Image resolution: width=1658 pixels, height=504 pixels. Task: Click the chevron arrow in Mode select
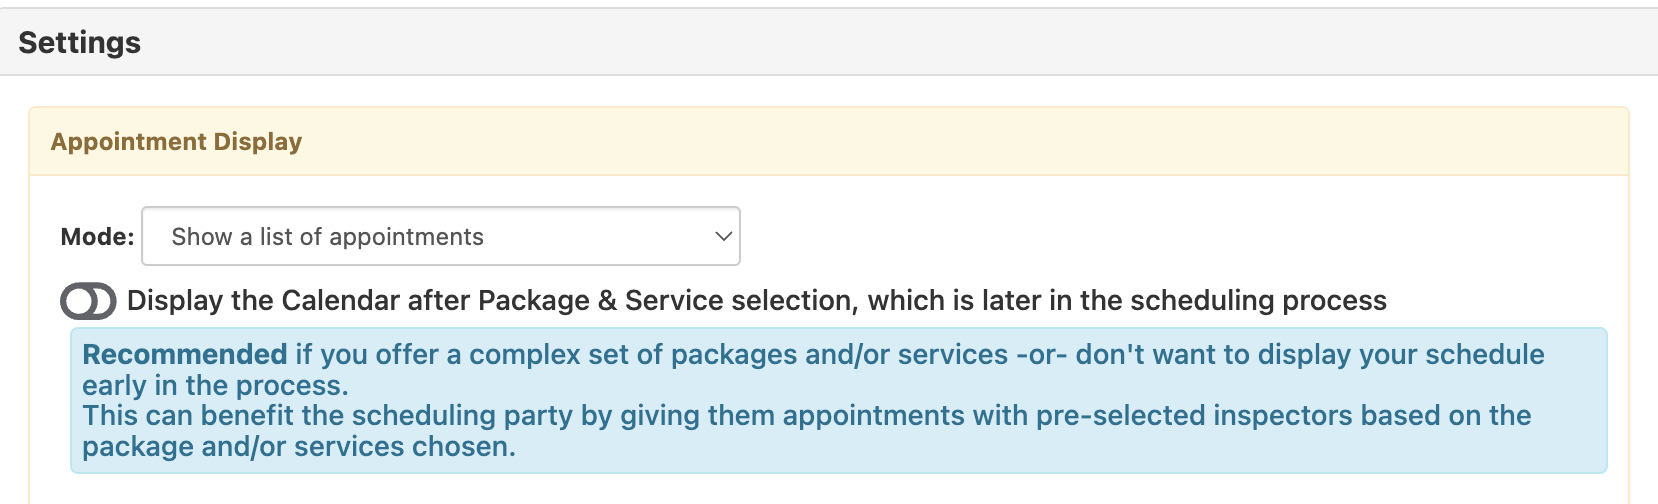(723, 237)
